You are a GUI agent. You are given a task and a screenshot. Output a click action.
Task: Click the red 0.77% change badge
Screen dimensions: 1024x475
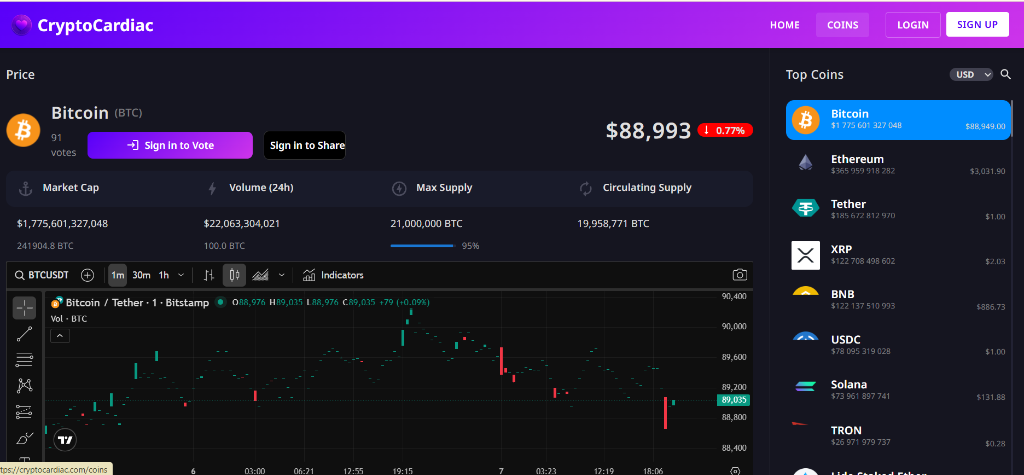[725, 130]
